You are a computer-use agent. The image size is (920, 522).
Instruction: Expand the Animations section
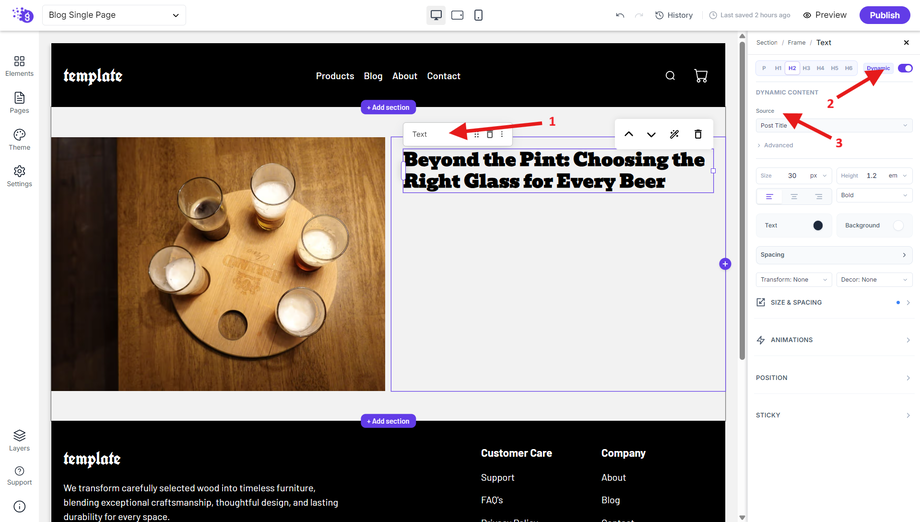[834, 340]
